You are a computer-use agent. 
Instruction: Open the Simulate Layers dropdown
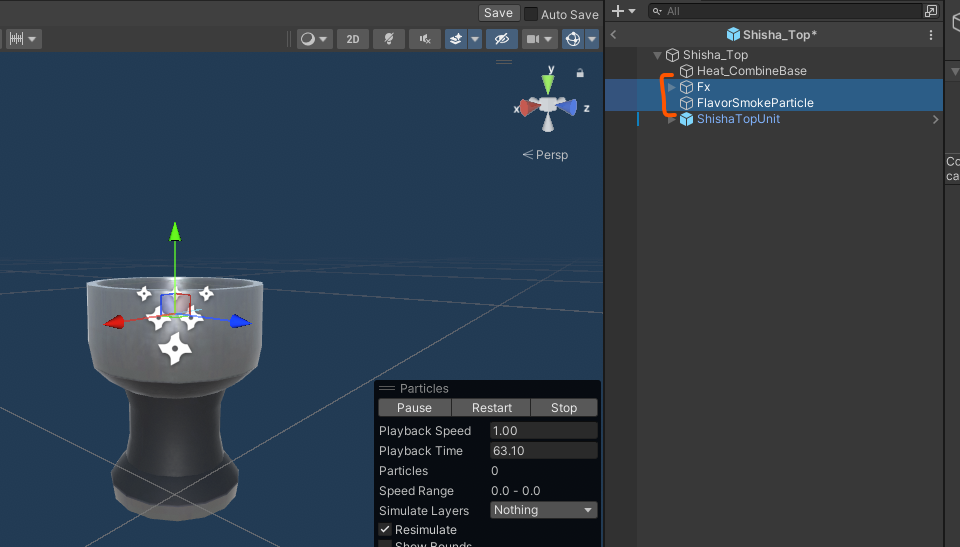click(x=544, y=510)
